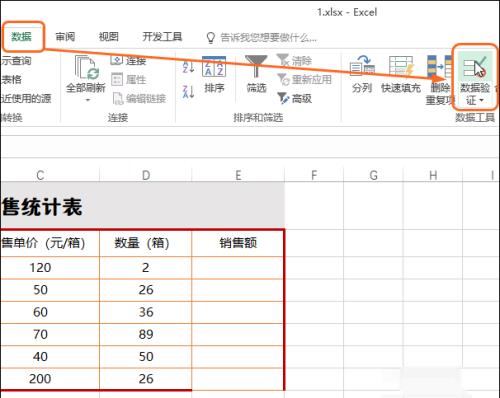Select column H header
The image size is (500, 398).
(433, 175)
